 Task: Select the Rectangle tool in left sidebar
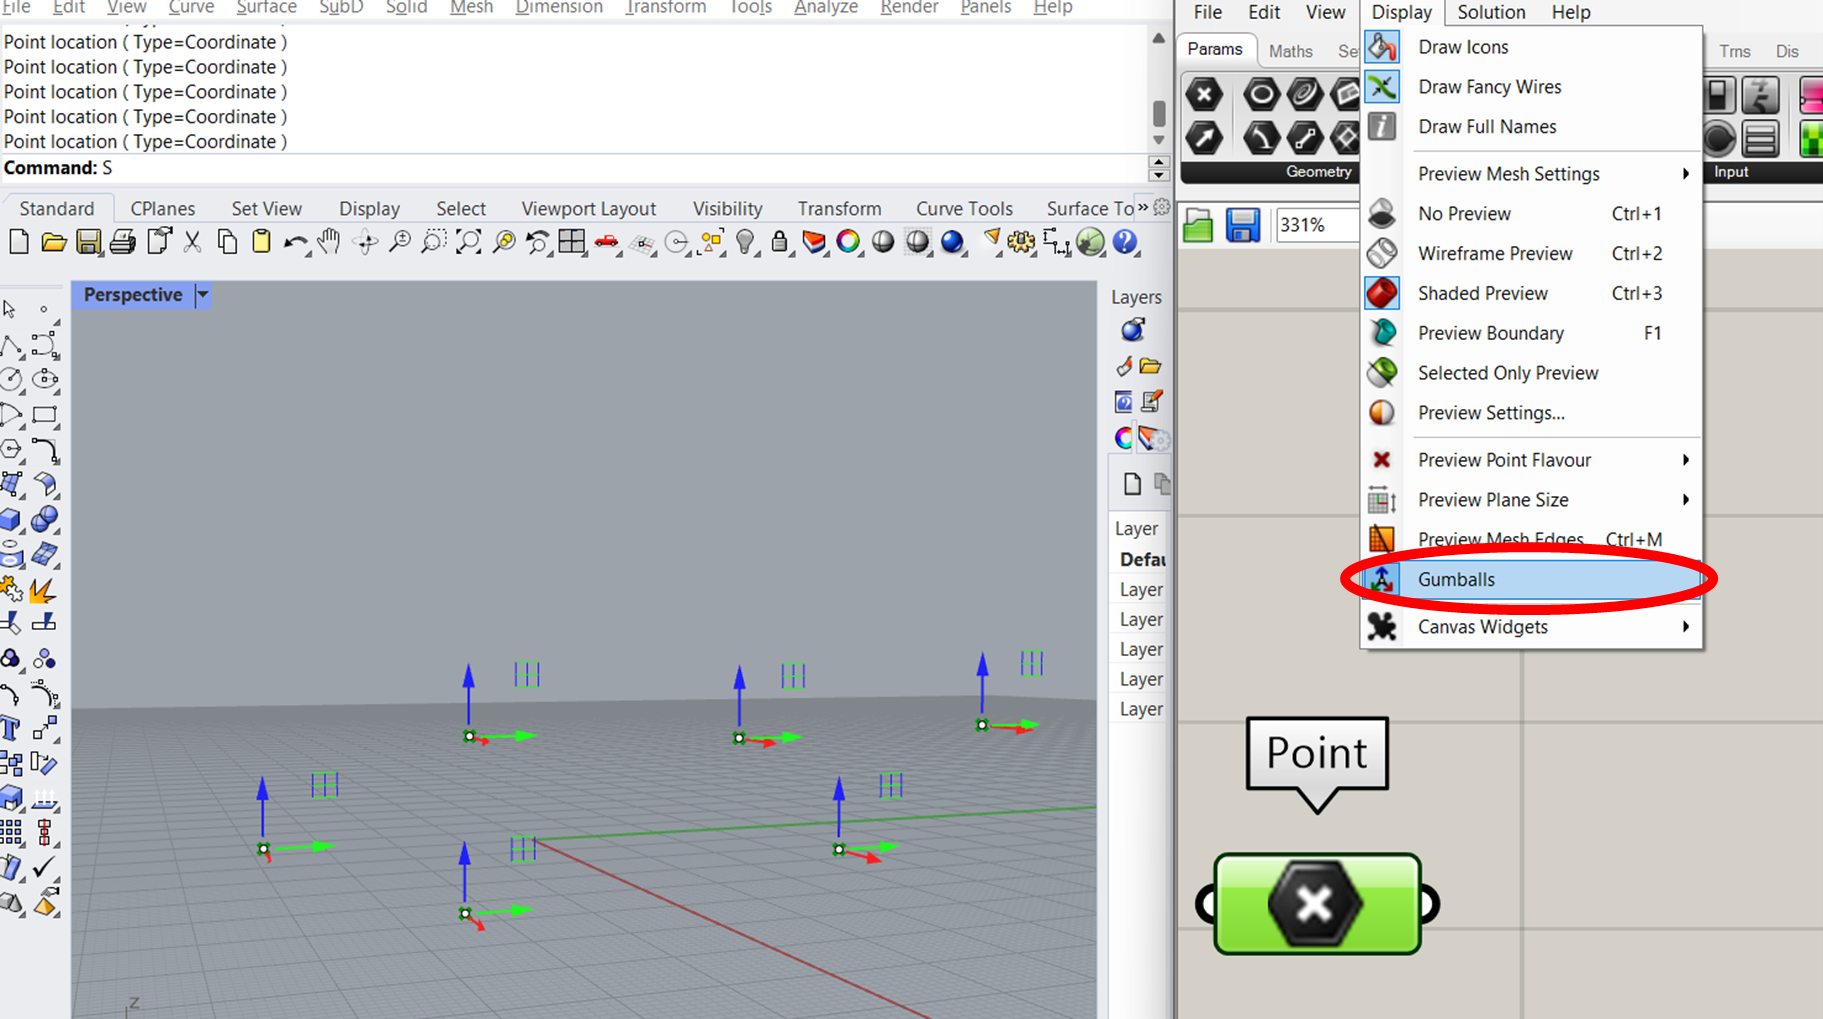pos(45,414)
